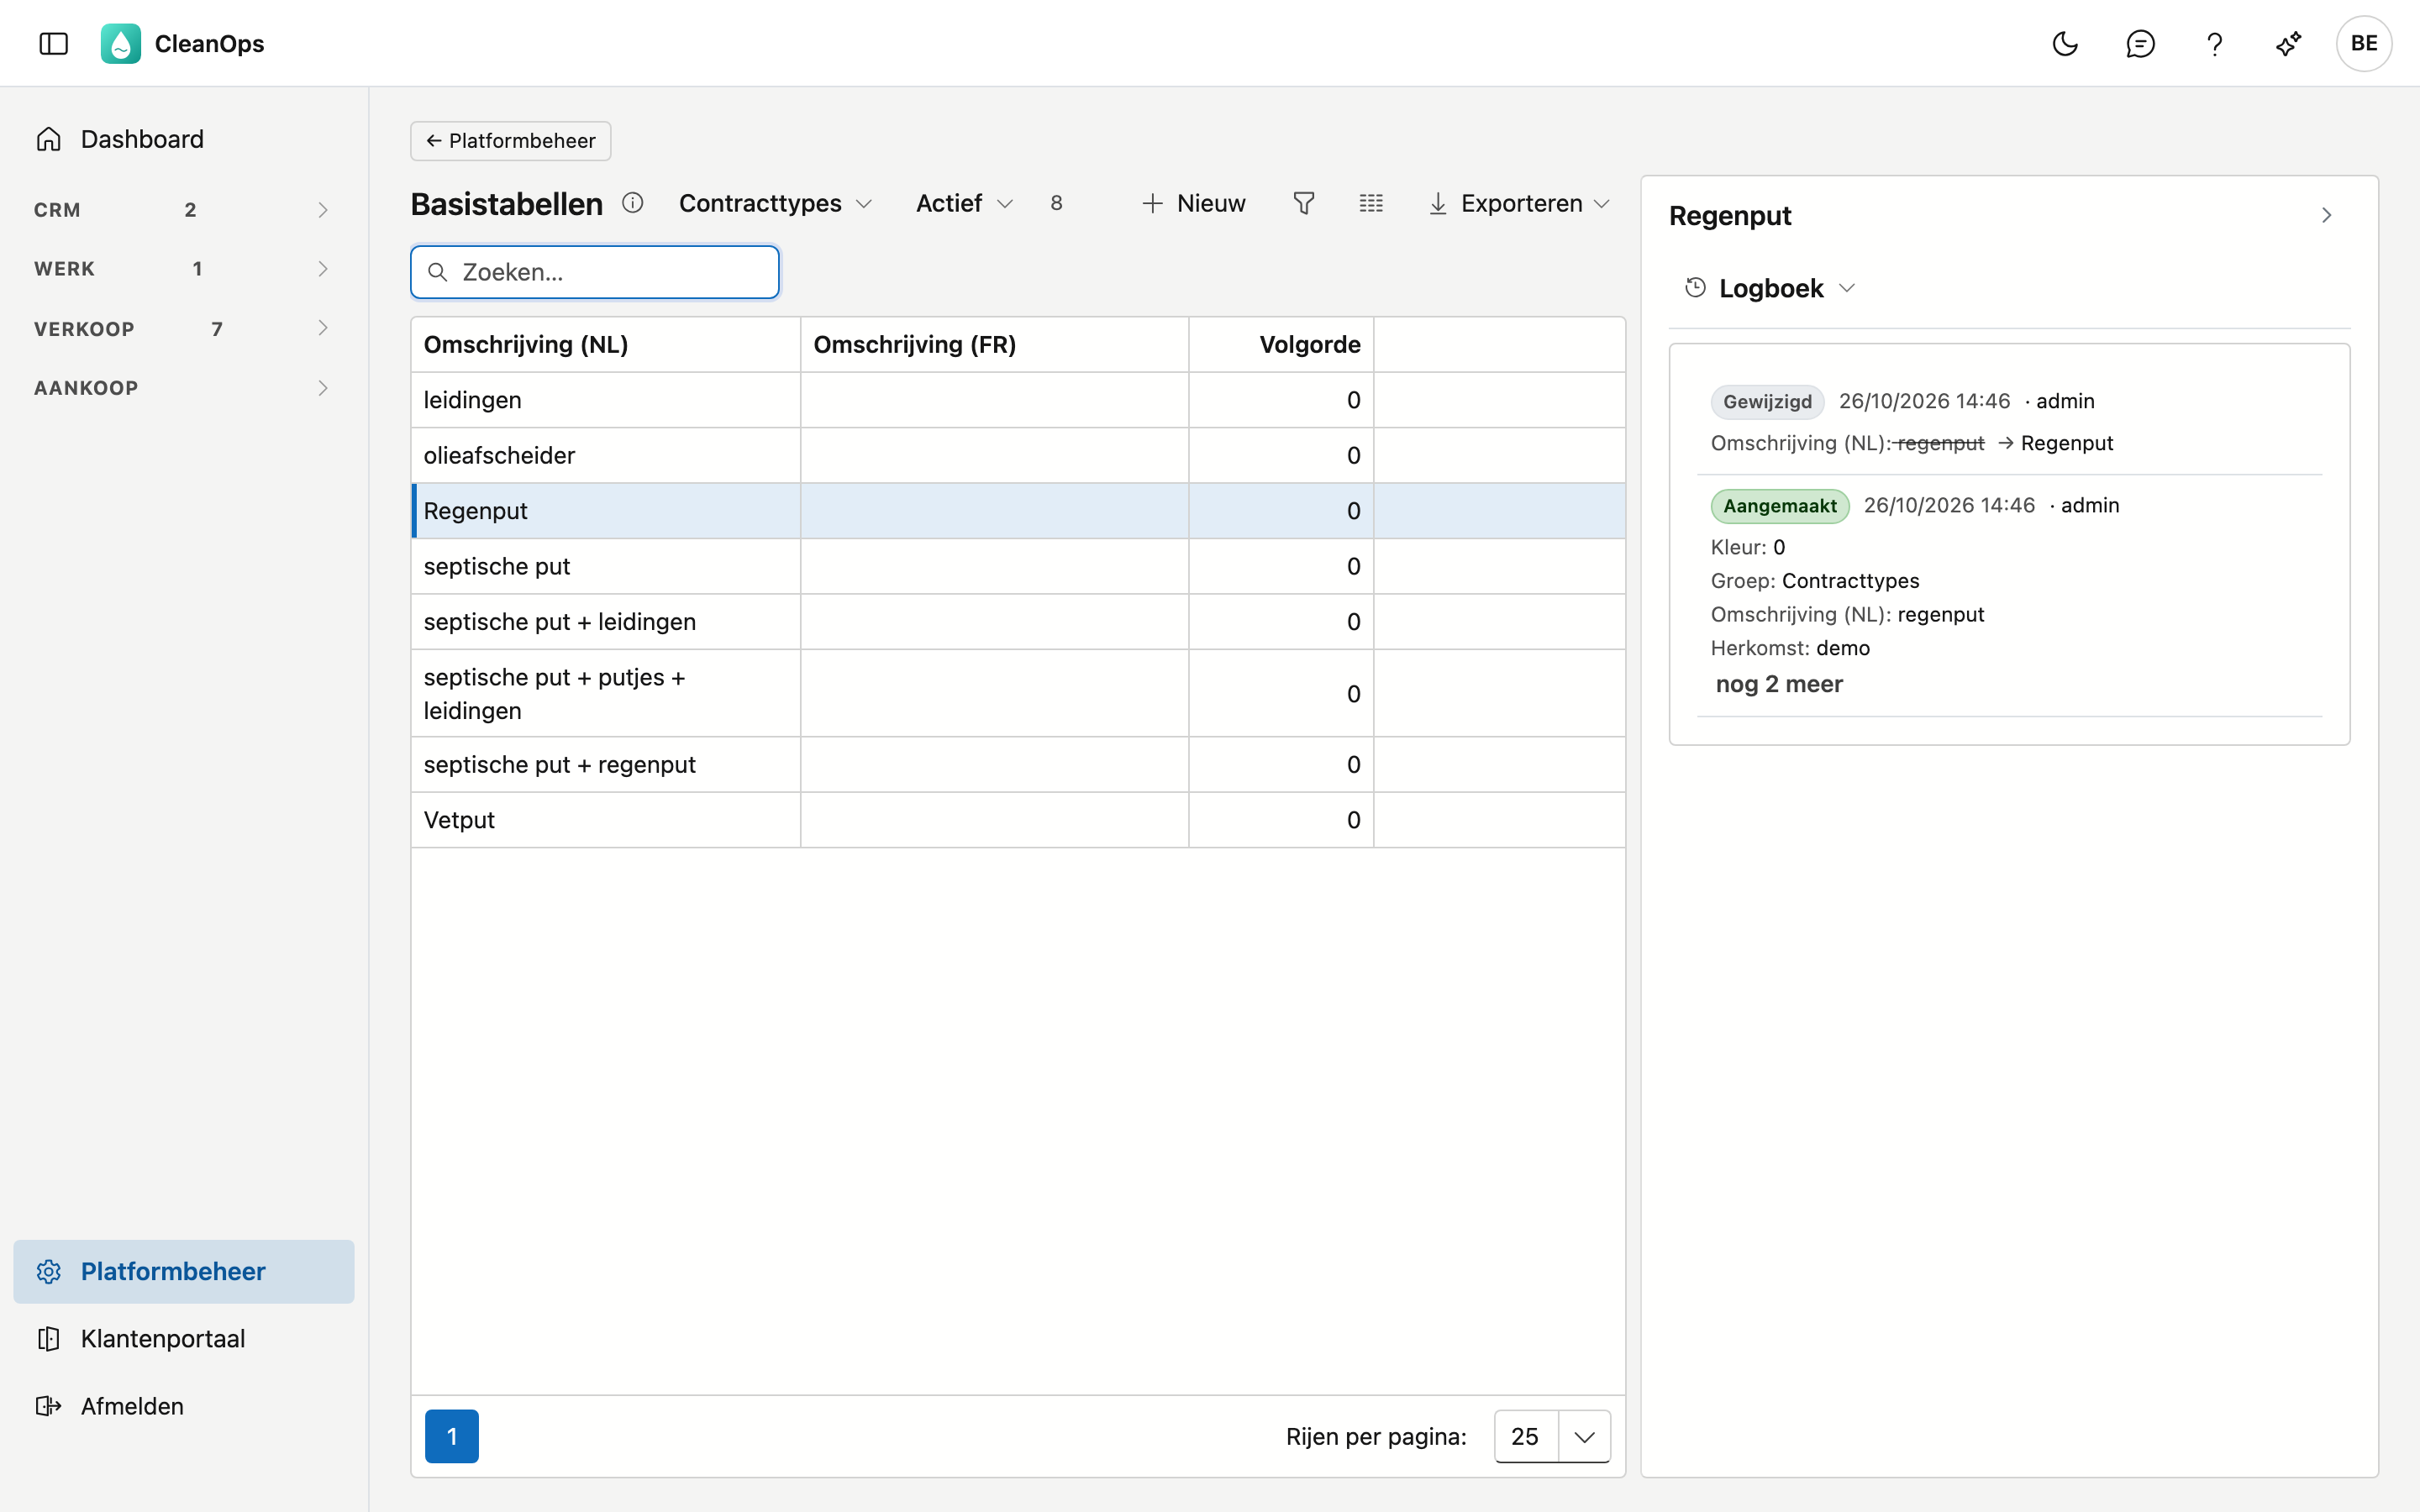Viewport: 2420px width, 1512px height.
Task: Open the Actief status dropdown
Action: [x=965, y=203]
